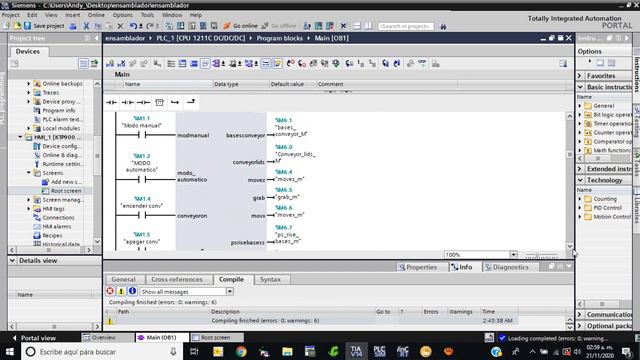Collapse the Basic instructions section
This screenshot has height=360, width=640.
(580, 87)
